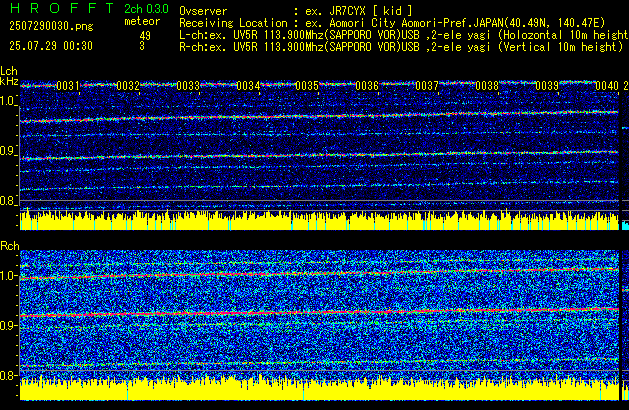Viewport: 629px width, 410px height.
Task: Click the Lch channel label
Action: (x=9, y=71)
